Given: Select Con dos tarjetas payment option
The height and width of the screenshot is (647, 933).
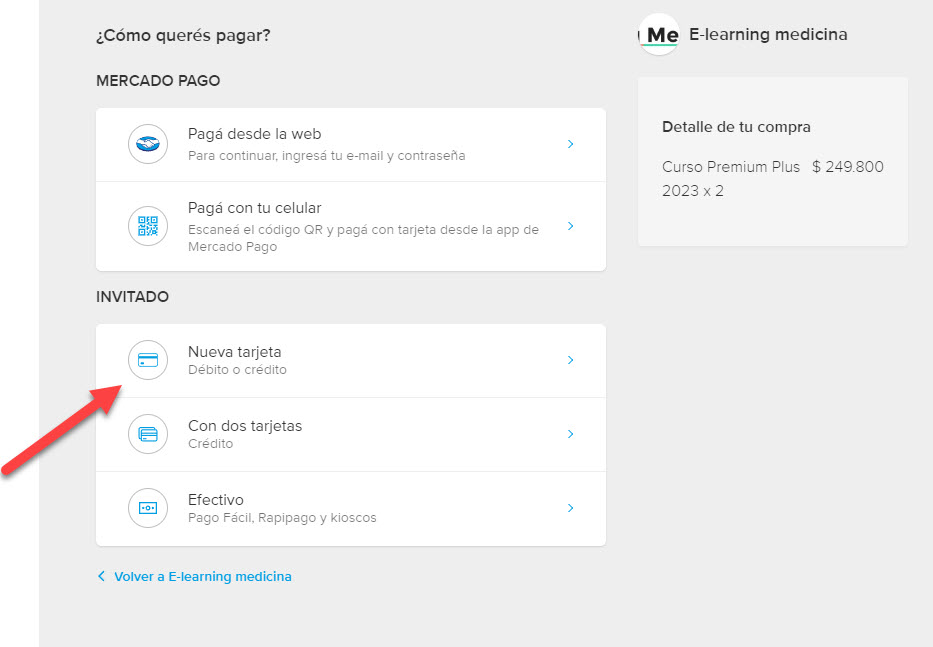Looking at the screenshot, I should pos(351,435).
